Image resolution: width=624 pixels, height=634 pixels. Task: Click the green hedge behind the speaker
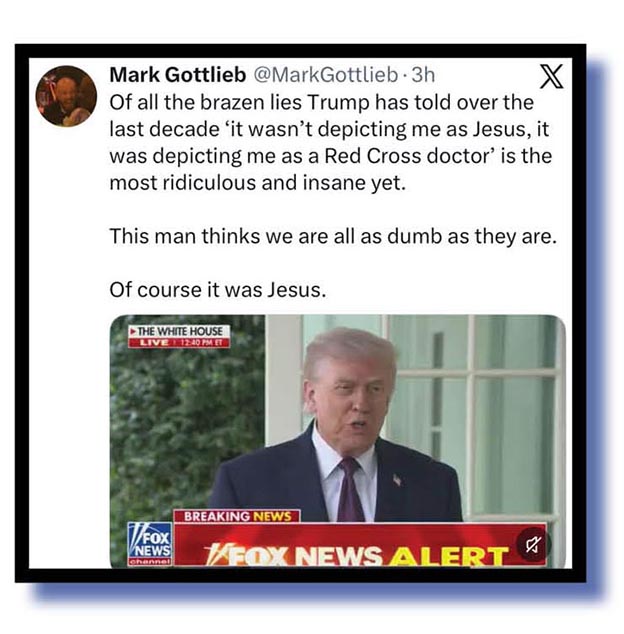[186, 421]
